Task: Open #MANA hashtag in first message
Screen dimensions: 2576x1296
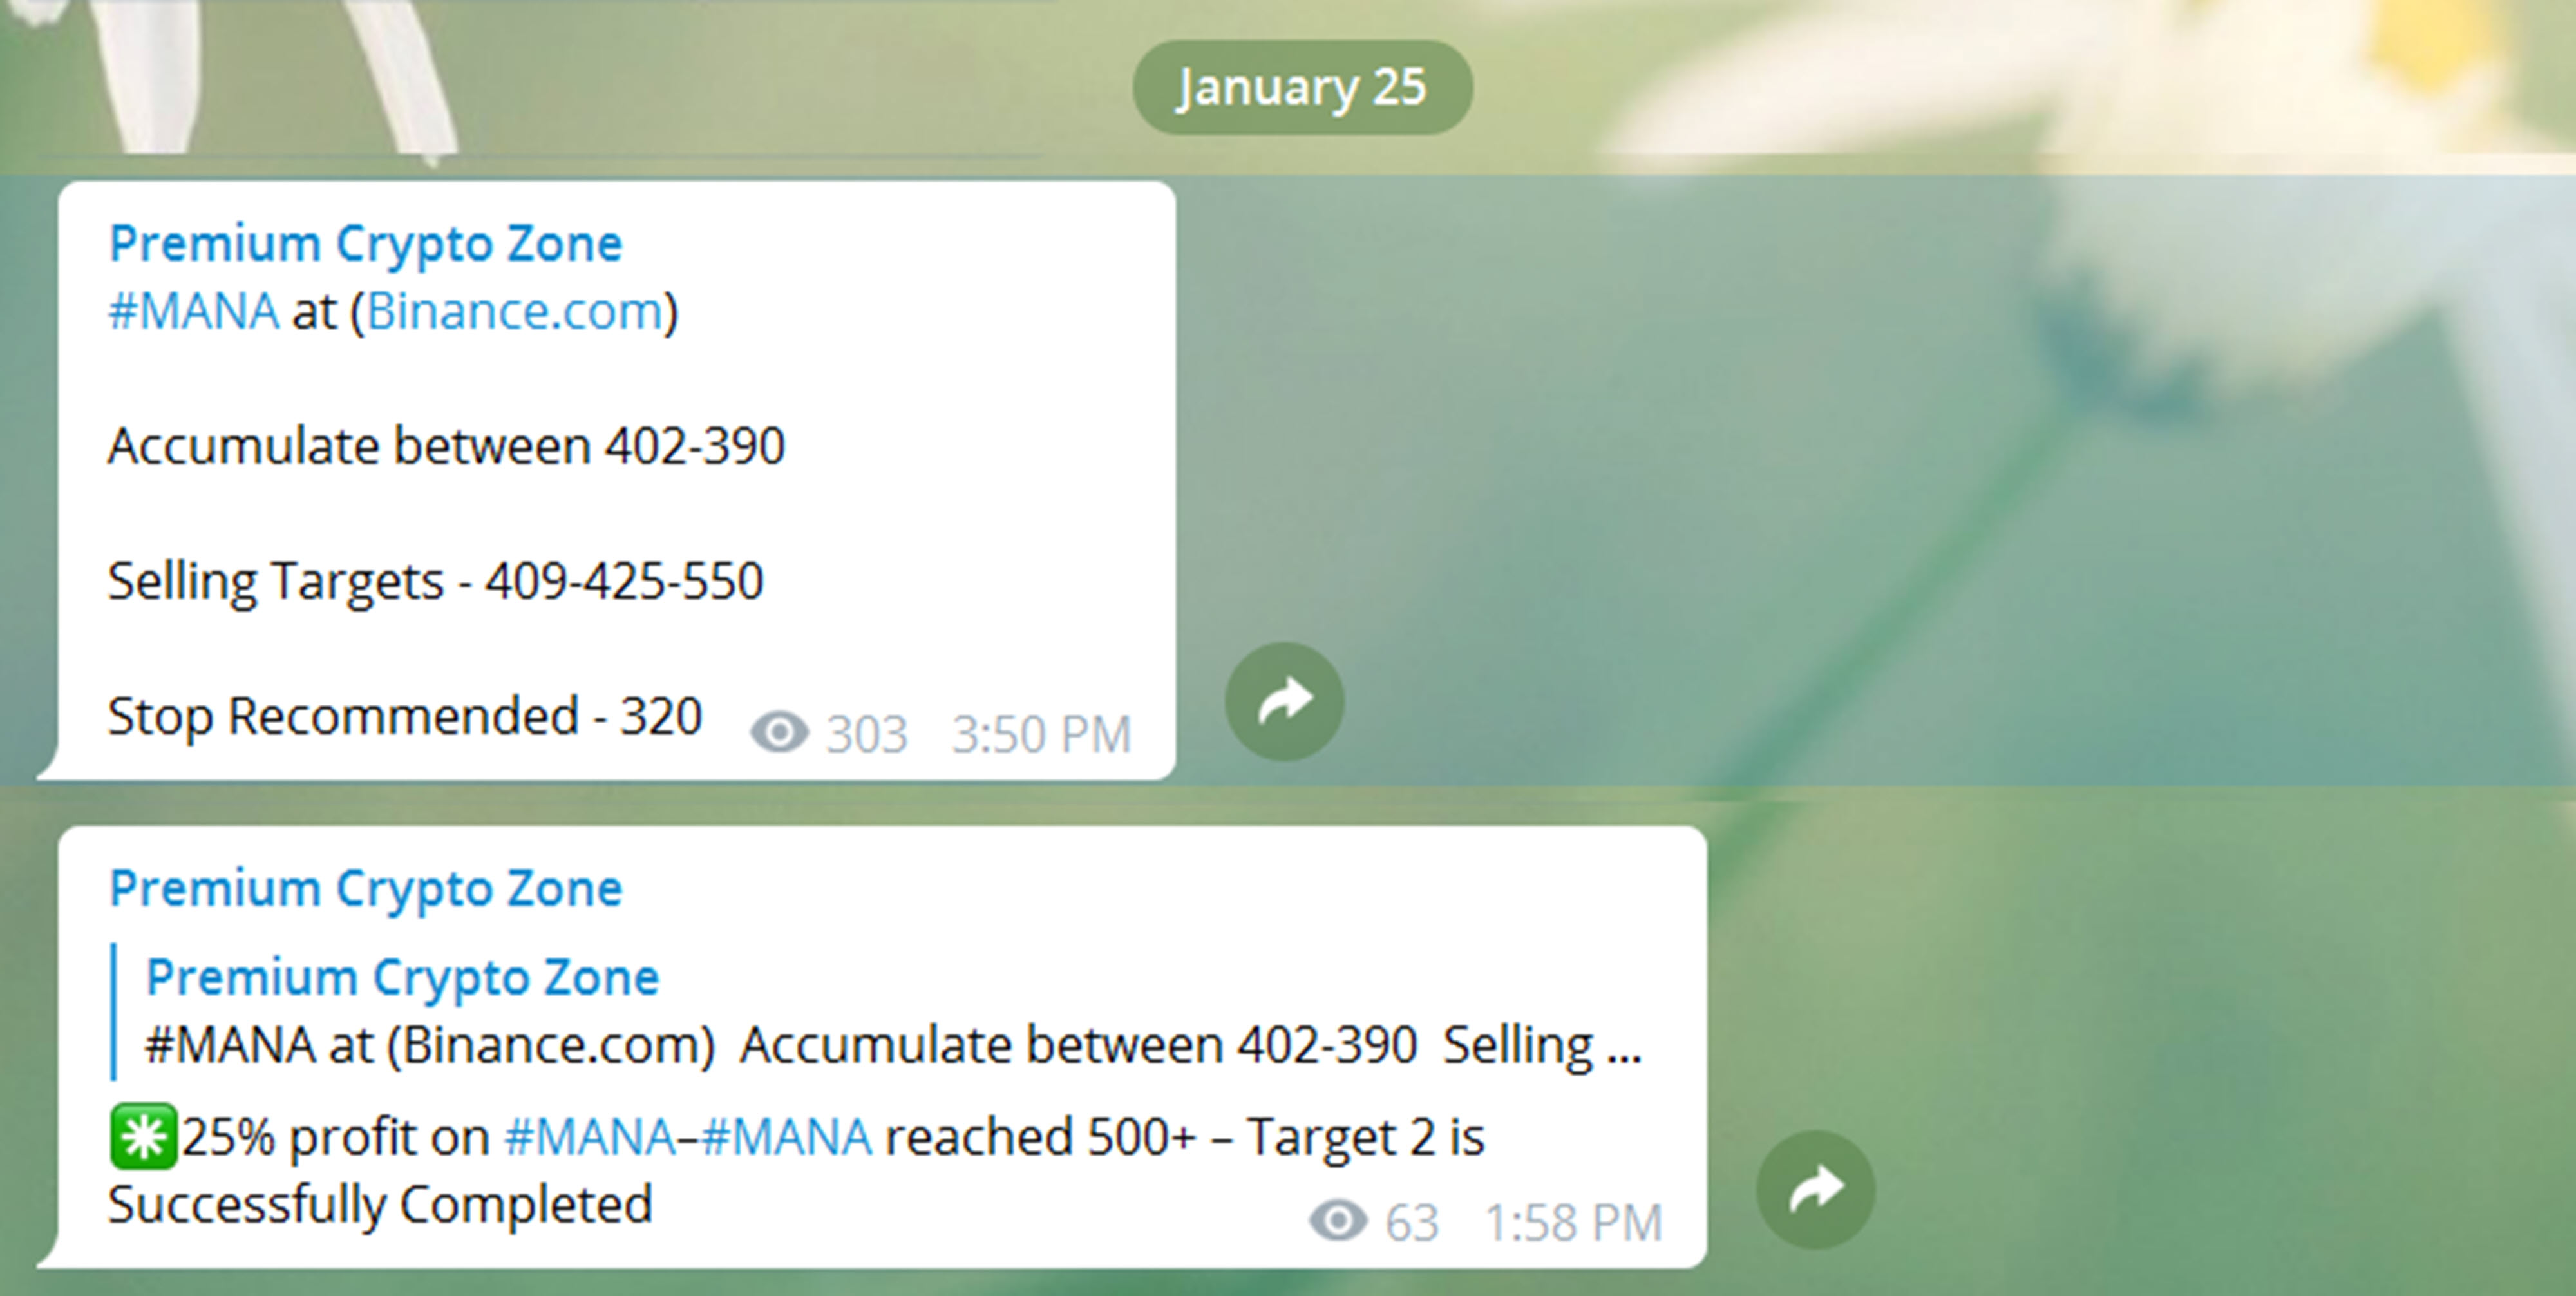Action: click(x=193, y=311)
